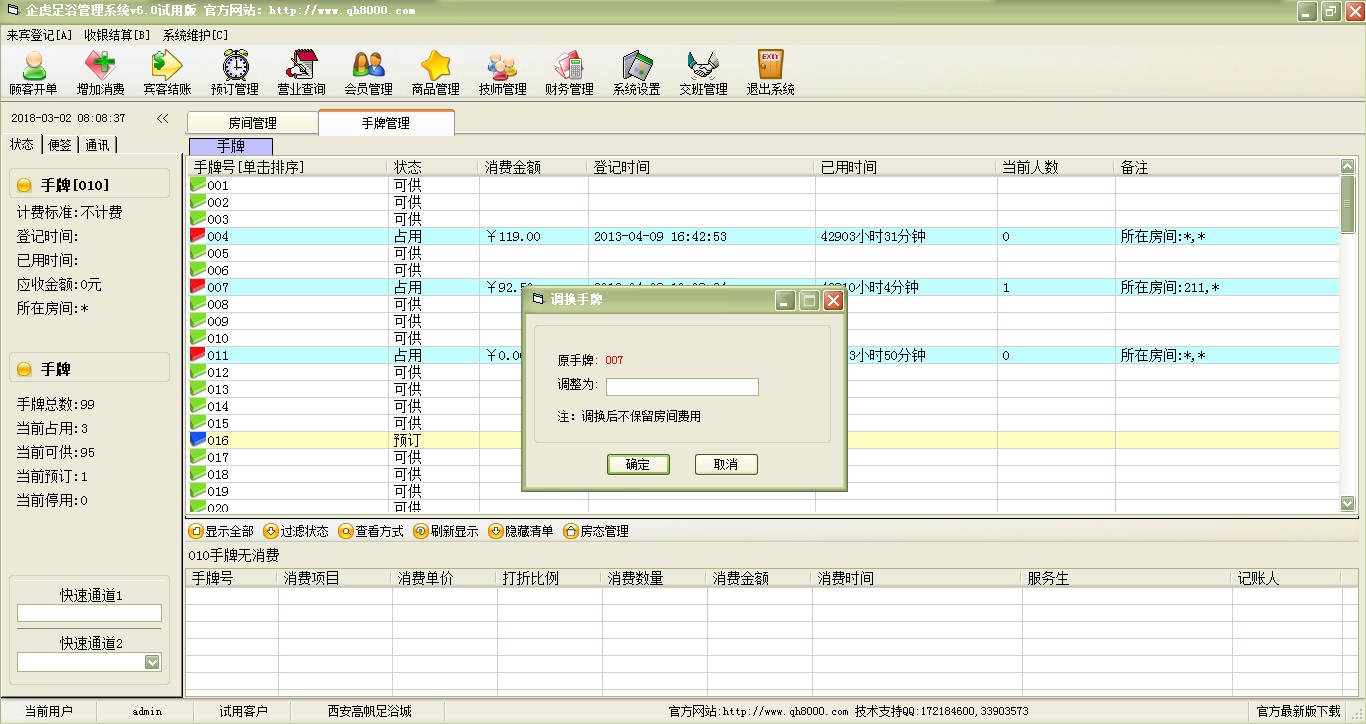The width and height of the screenshot is (1366, 724).
Task: Select the blue flag for wristband 016
Action: [198, 440]
